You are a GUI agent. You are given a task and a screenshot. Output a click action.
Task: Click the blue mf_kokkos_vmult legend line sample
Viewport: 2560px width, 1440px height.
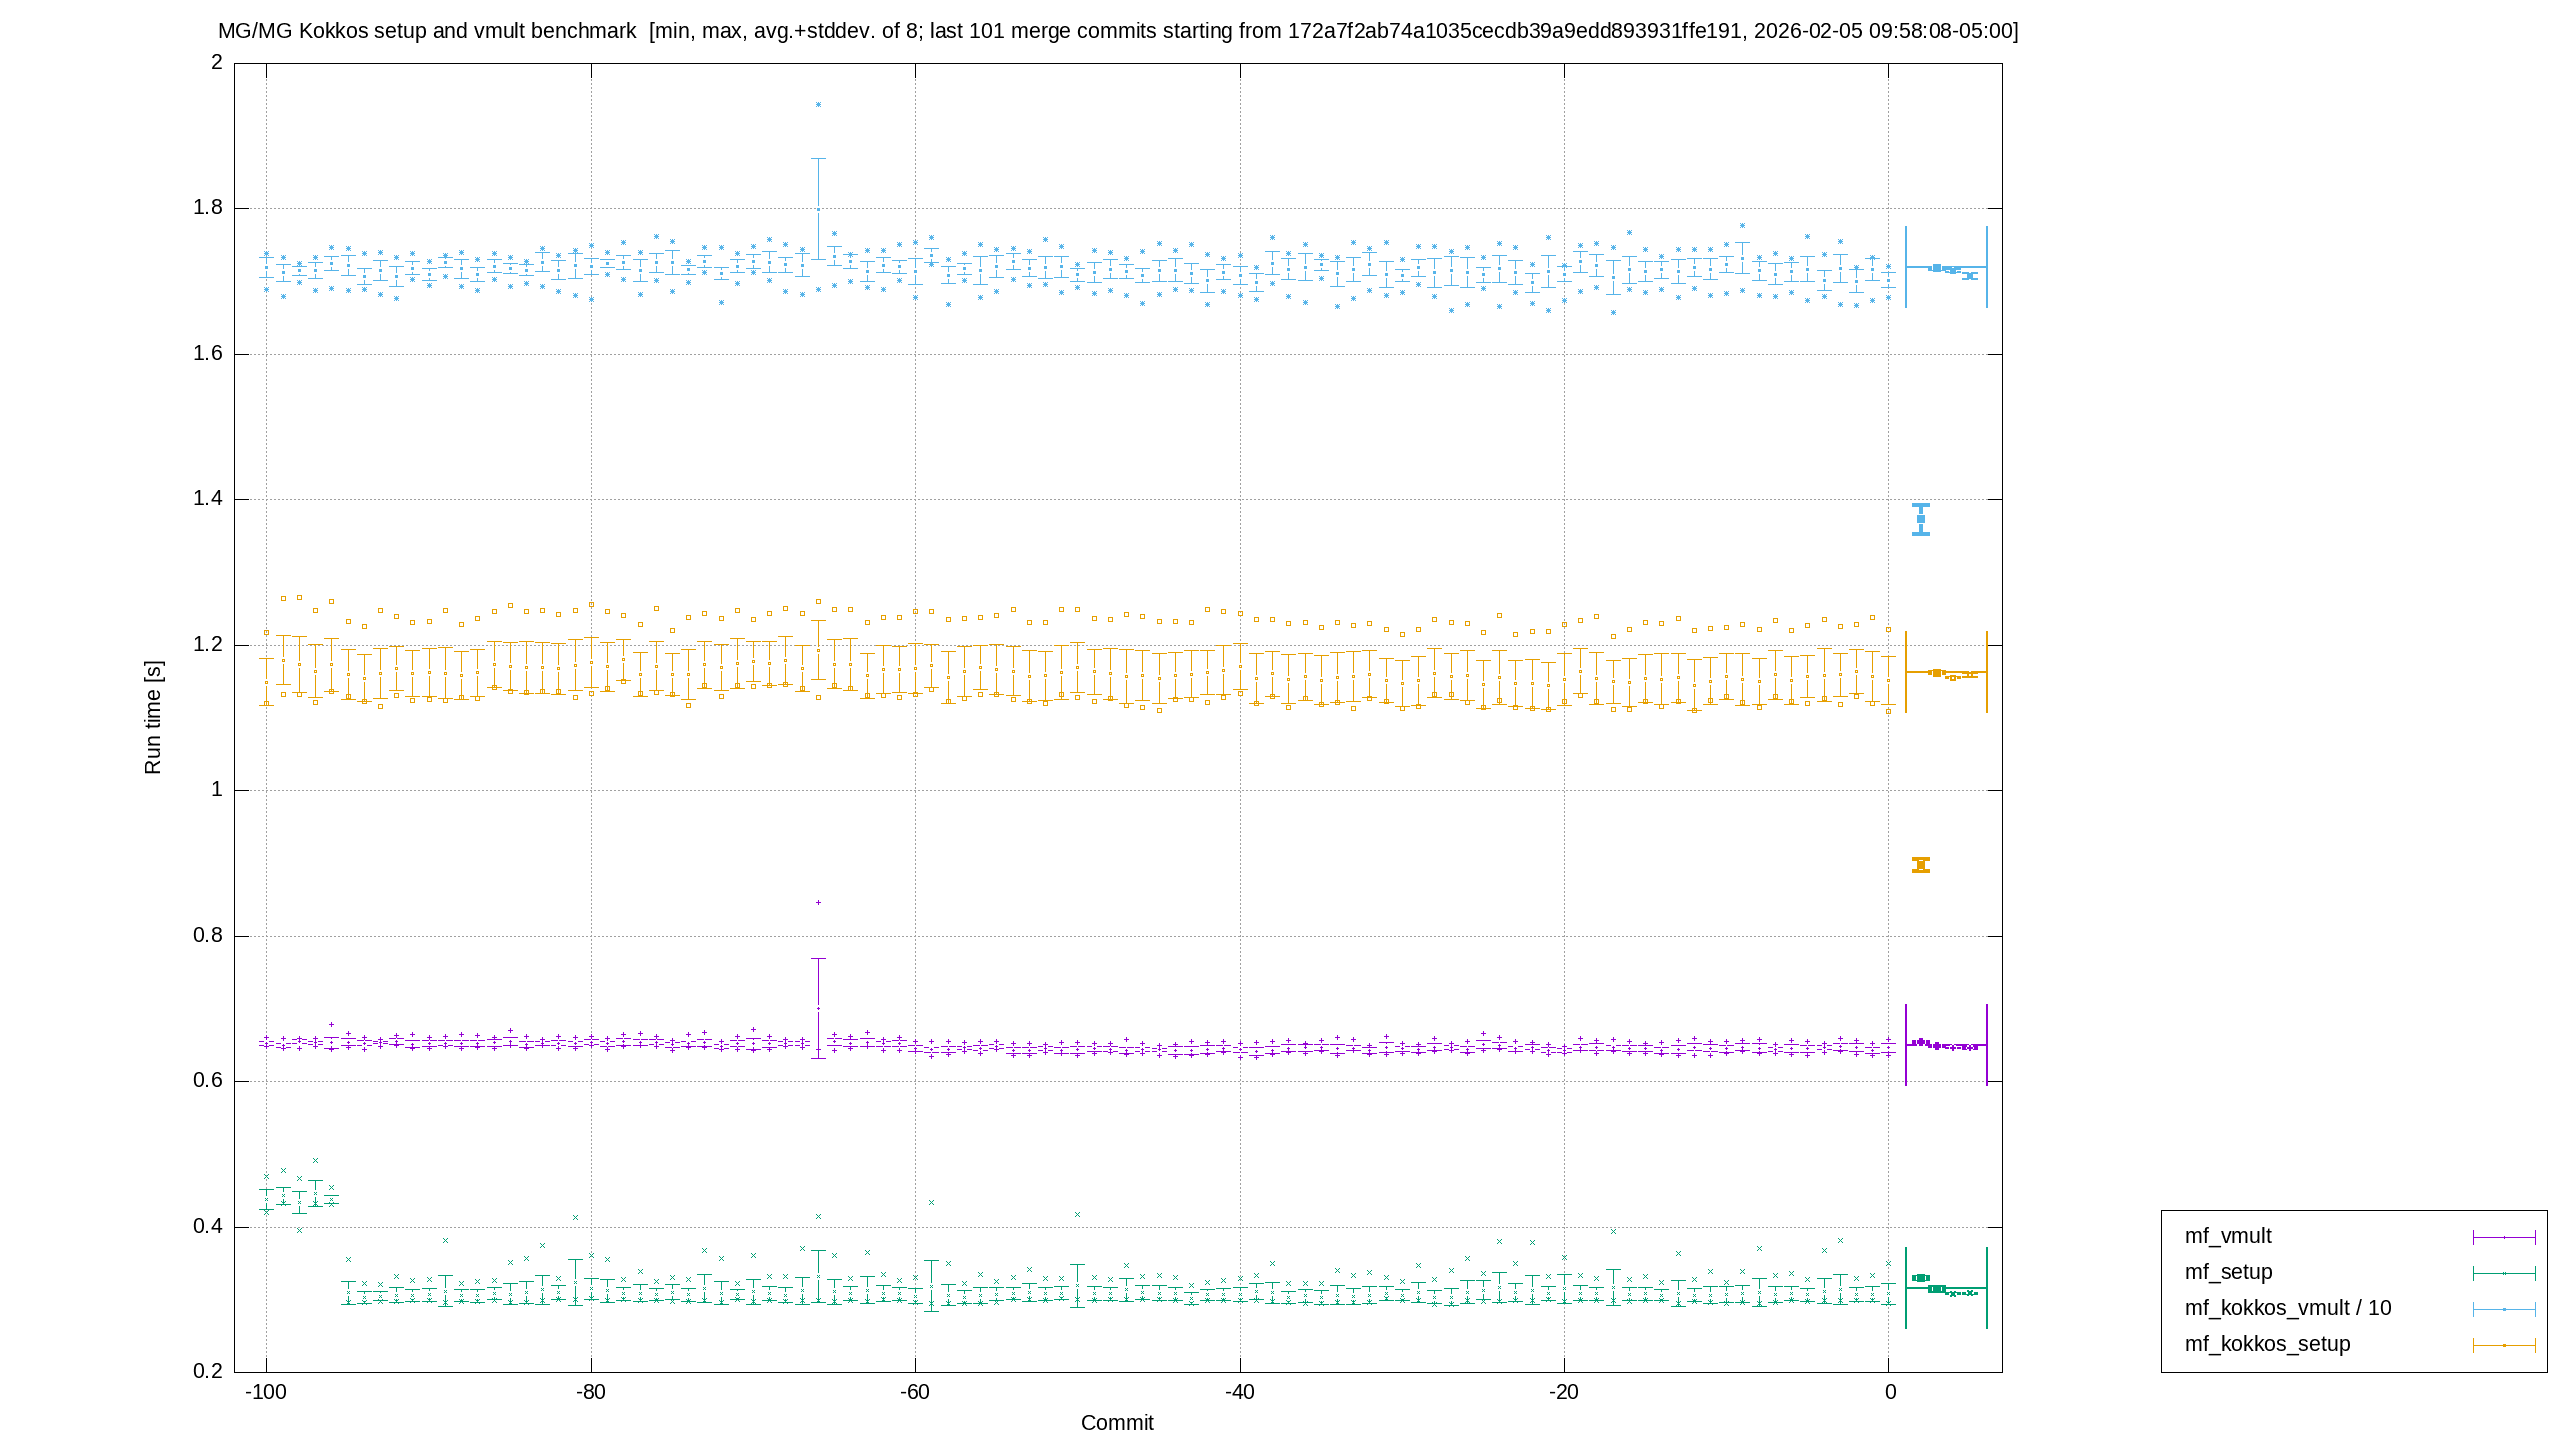coord(2504,1309)
